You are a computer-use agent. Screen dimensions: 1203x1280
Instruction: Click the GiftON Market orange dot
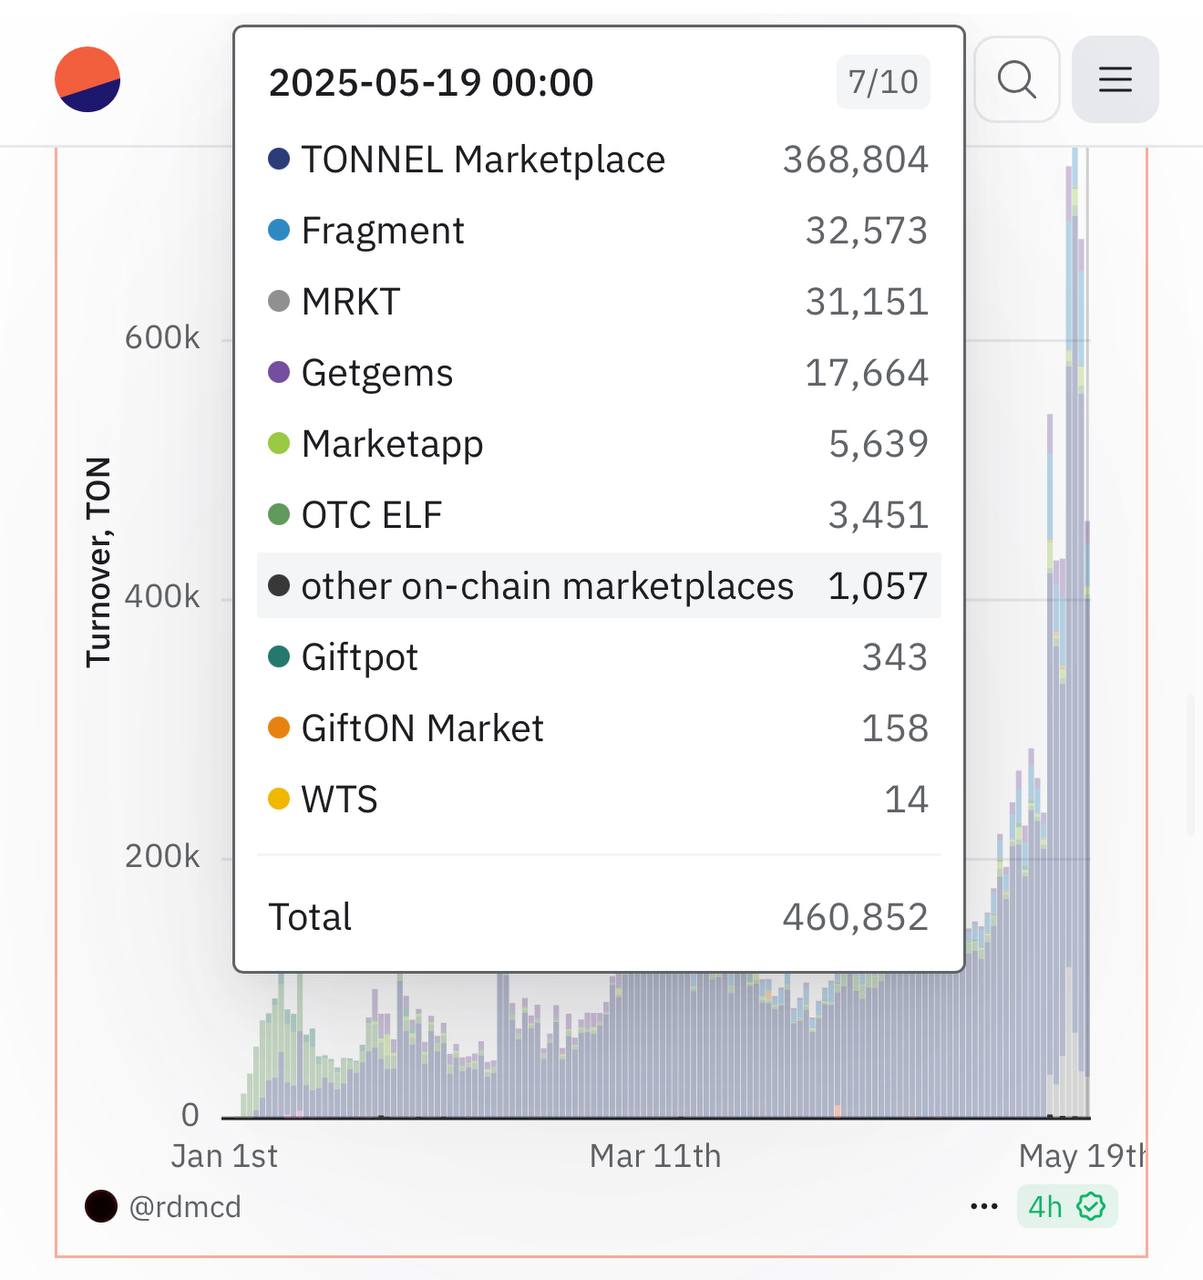tap(279, 728)
